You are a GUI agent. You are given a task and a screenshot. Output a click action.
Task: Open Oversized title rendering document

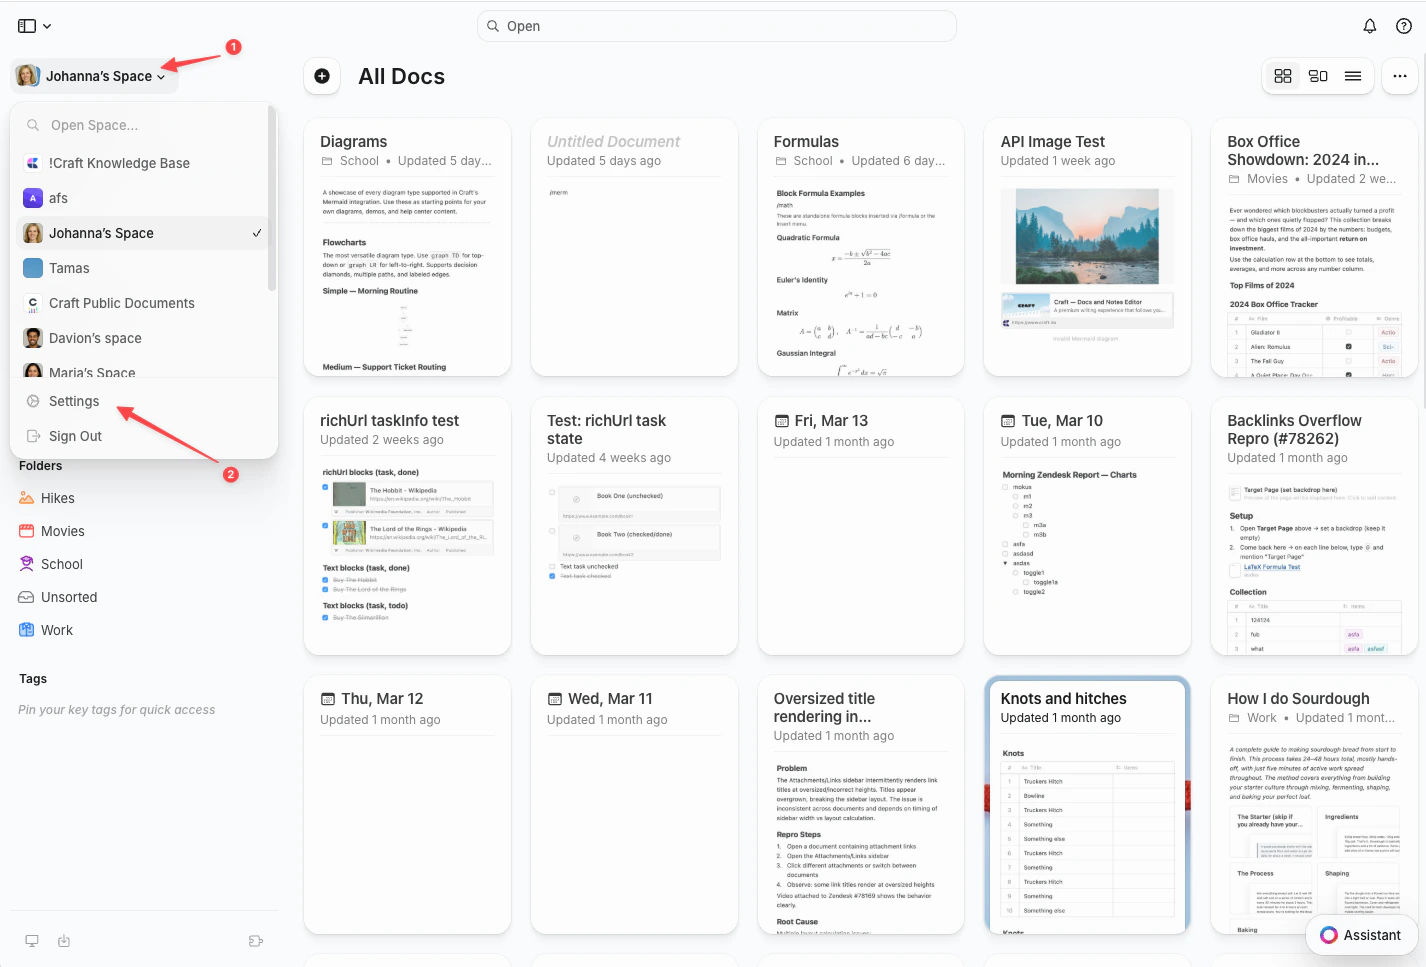(861, 805)
